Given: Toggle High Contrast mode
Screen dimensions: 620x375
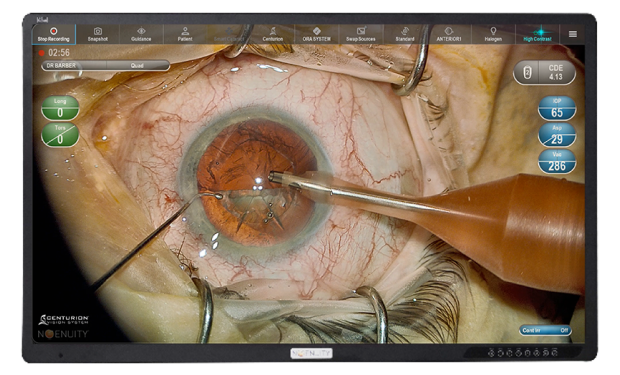Looking at the screenshot, I should [x=537, y=34].
